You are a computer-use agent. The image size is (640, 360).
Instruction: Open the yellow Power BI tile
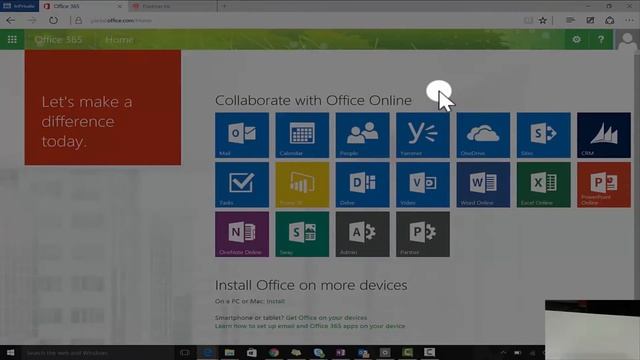tap(302, 184)
